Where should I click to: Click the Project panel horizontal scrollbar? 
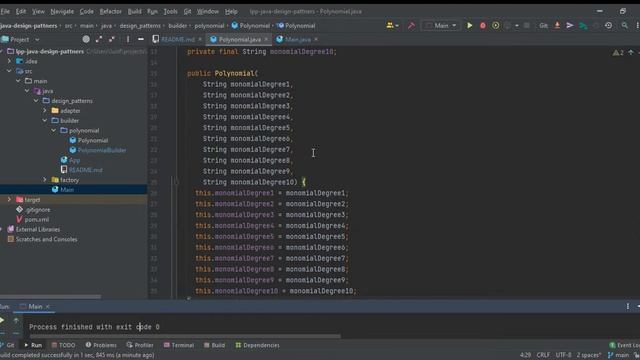tap(50, 297)
